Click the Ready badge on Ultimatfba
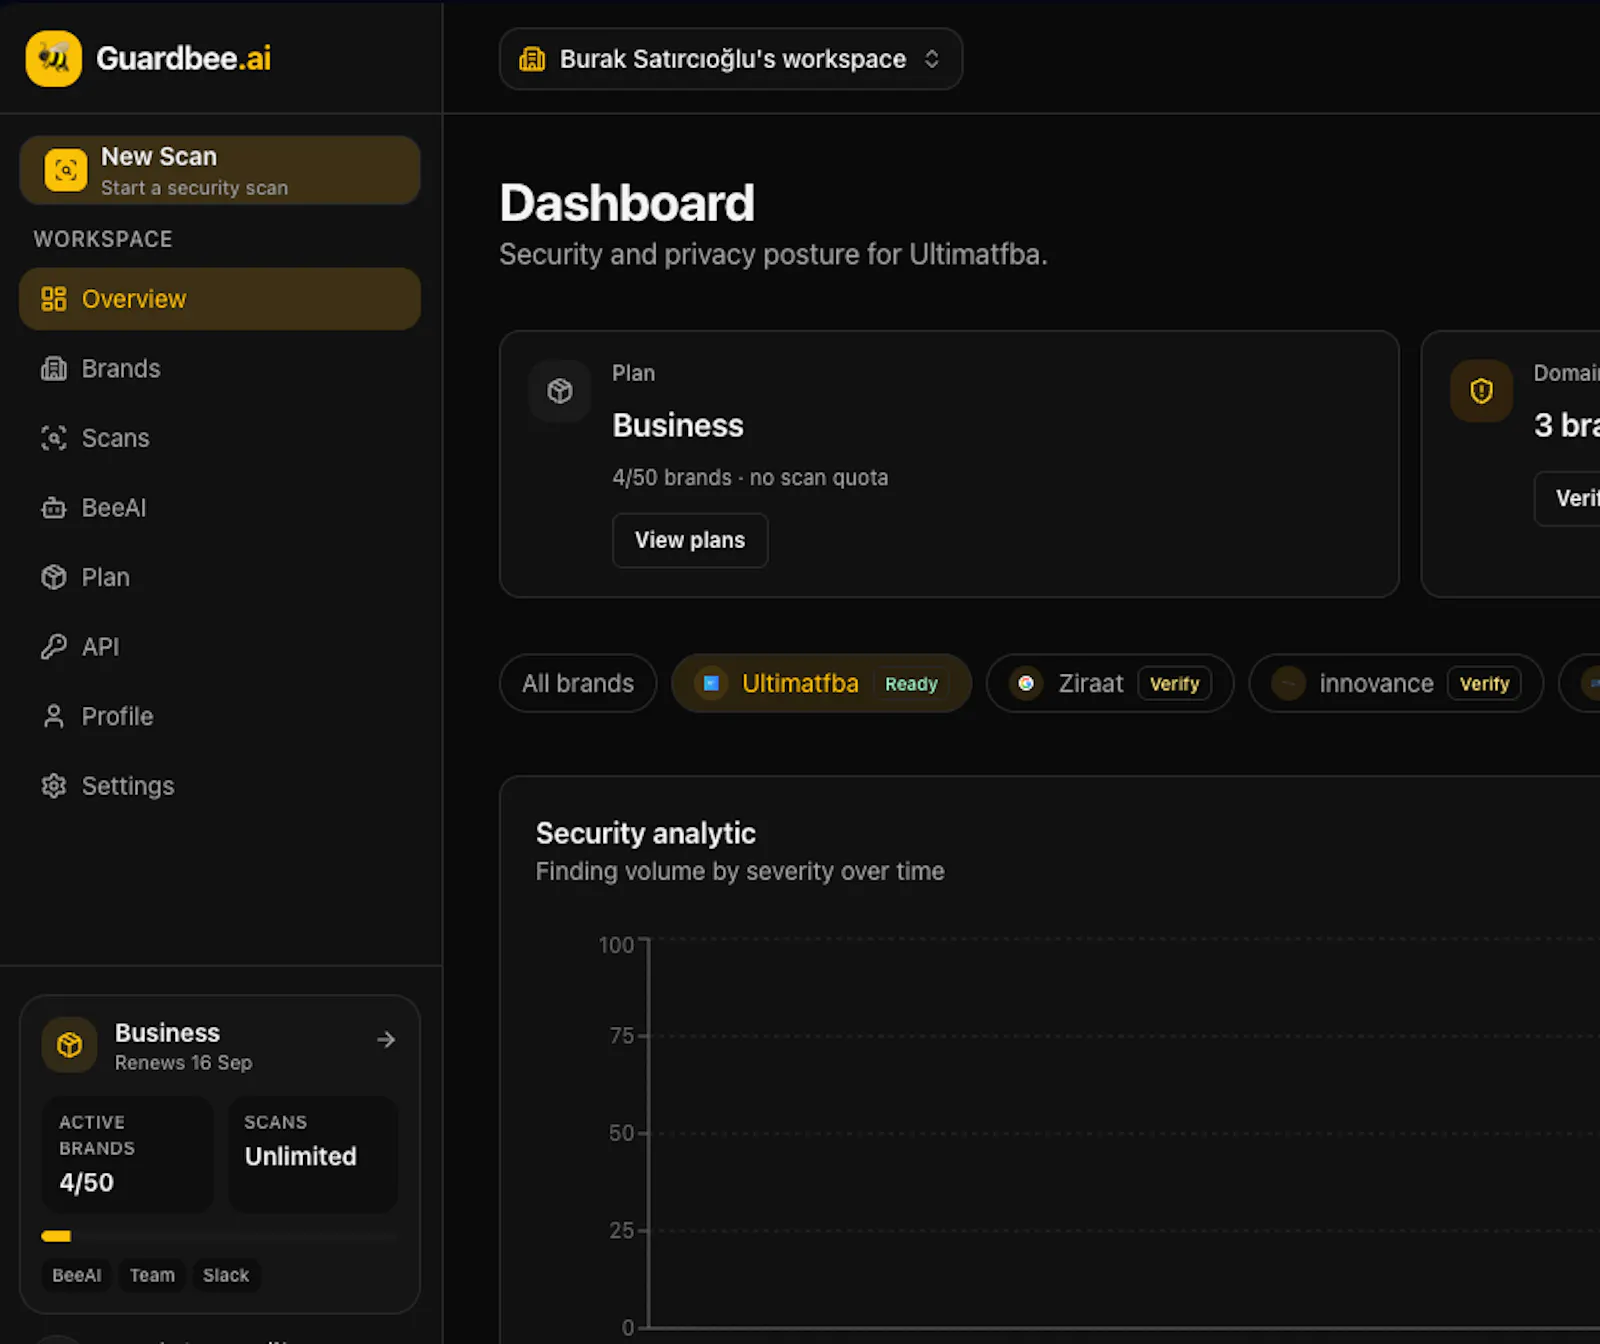 pos(911,684)
